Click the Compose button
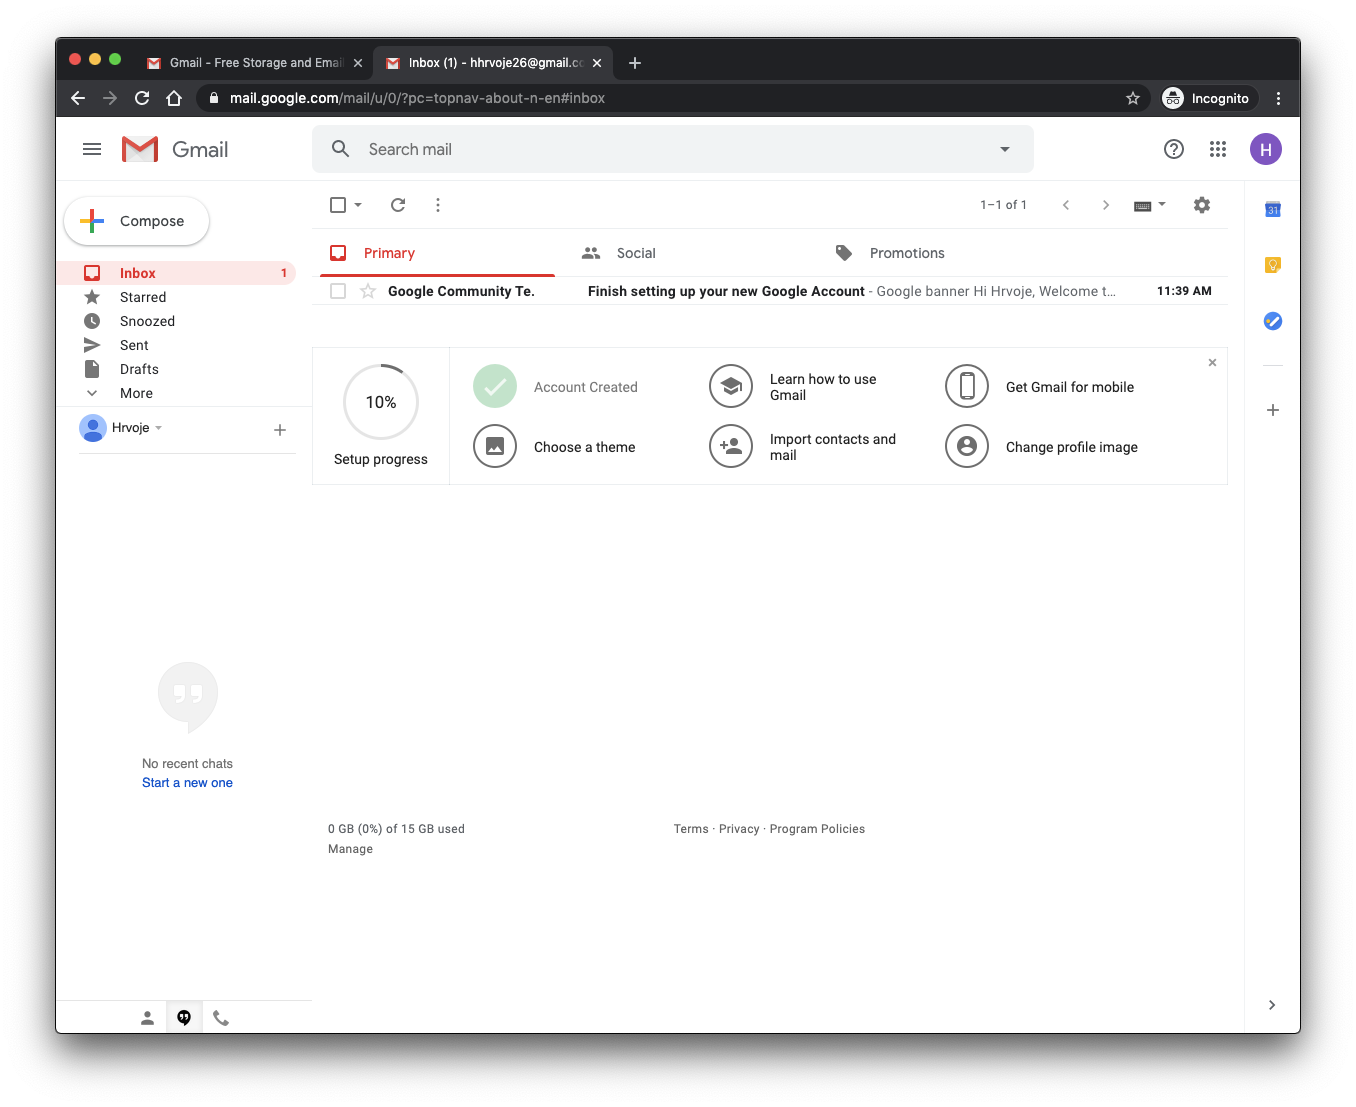 (137, 221)
